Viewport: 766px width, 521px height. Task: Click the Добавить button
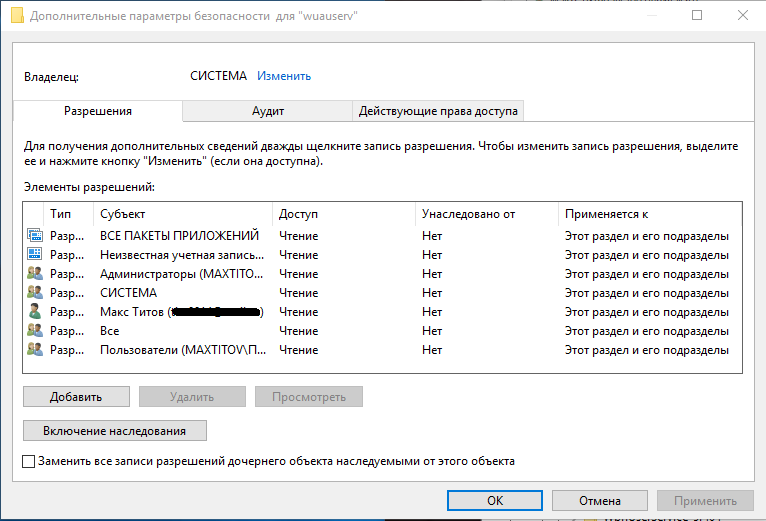76,396
